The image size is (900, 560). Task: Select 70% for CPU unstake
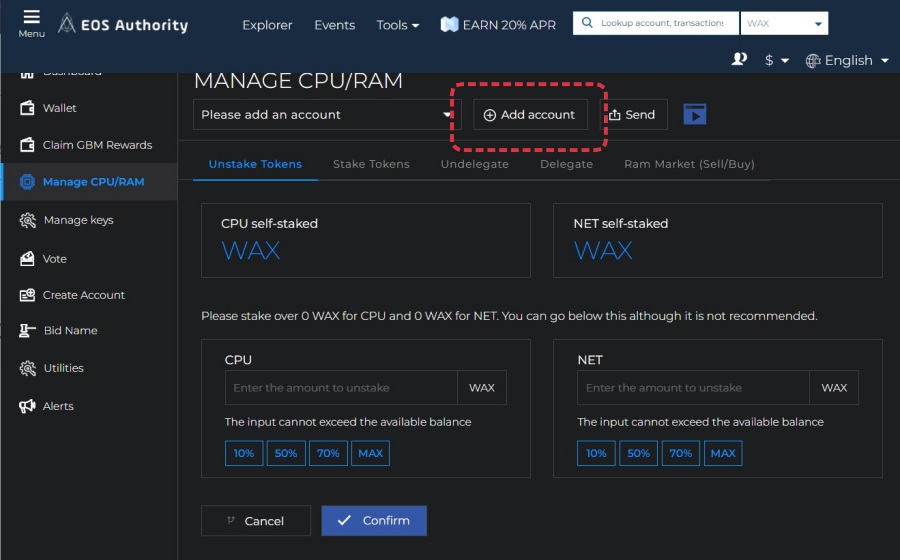click(328, 453)
